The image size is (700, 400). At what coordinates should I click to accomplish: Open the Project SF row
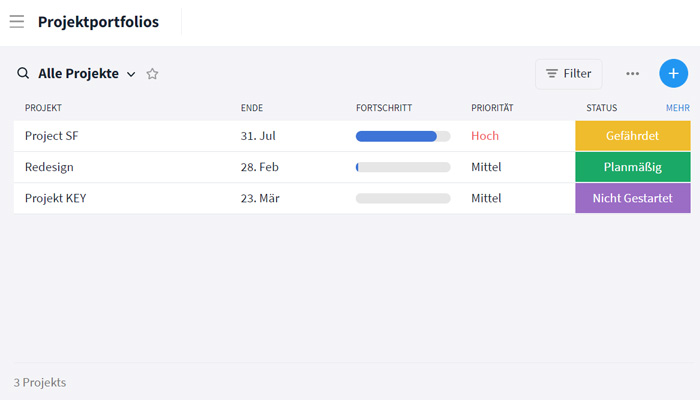click(x=352, y=136)
